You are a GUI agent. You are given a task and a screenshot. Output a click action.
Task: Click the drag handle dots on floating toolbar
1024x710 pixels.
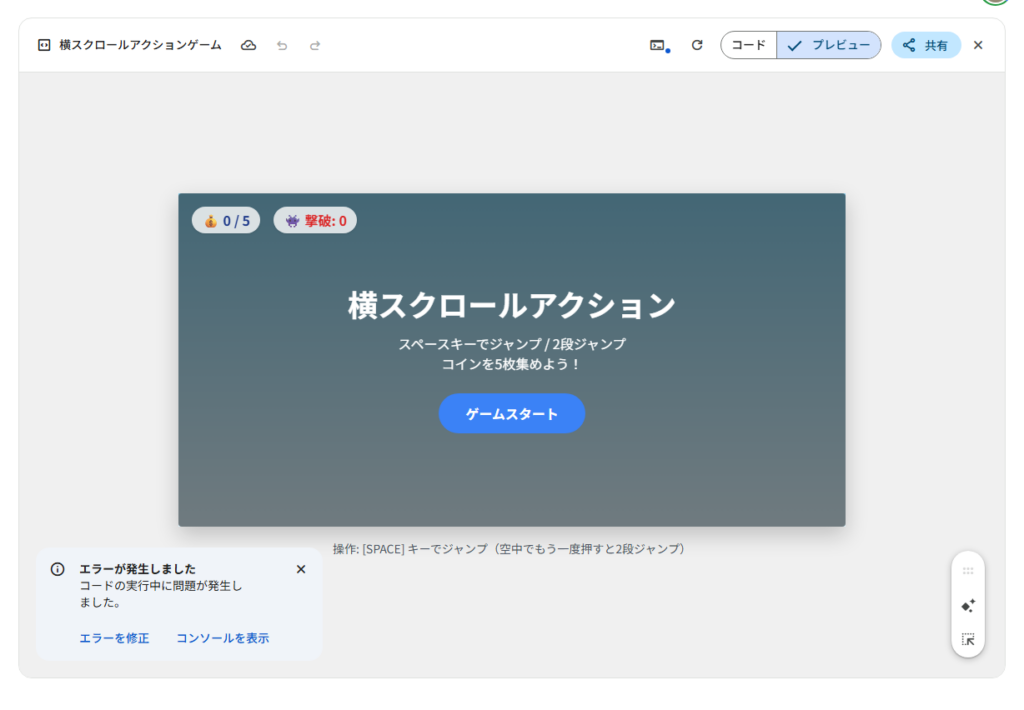pos(967,571)
